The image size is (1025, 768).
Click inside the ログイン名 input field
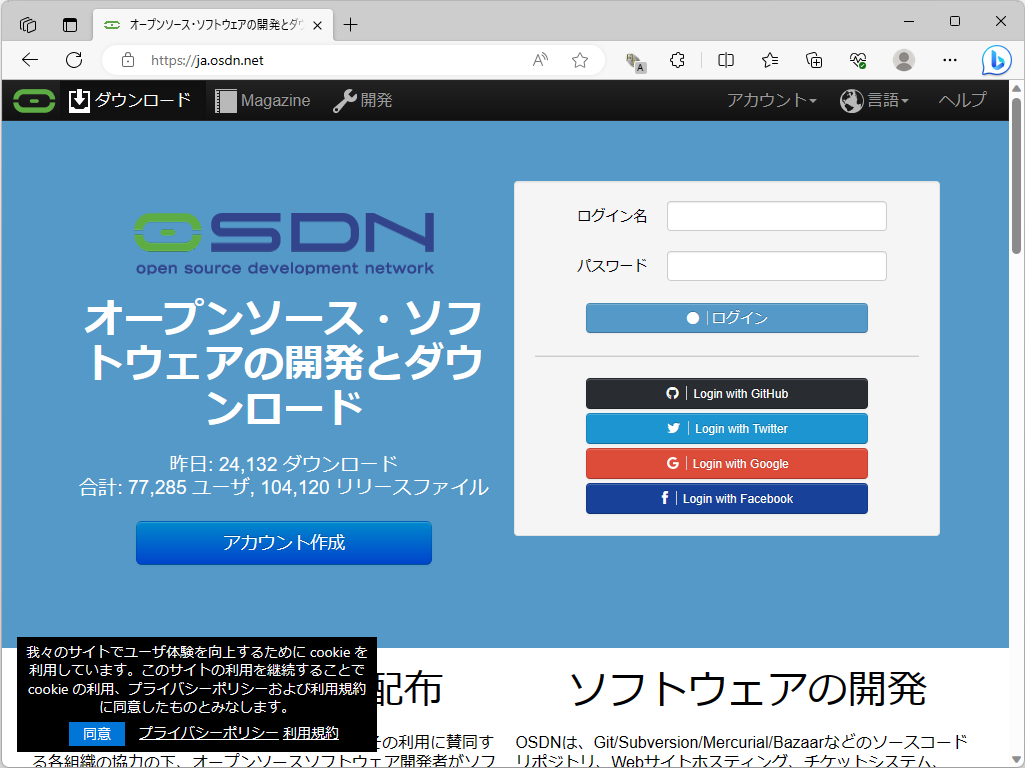pos(776,216)
